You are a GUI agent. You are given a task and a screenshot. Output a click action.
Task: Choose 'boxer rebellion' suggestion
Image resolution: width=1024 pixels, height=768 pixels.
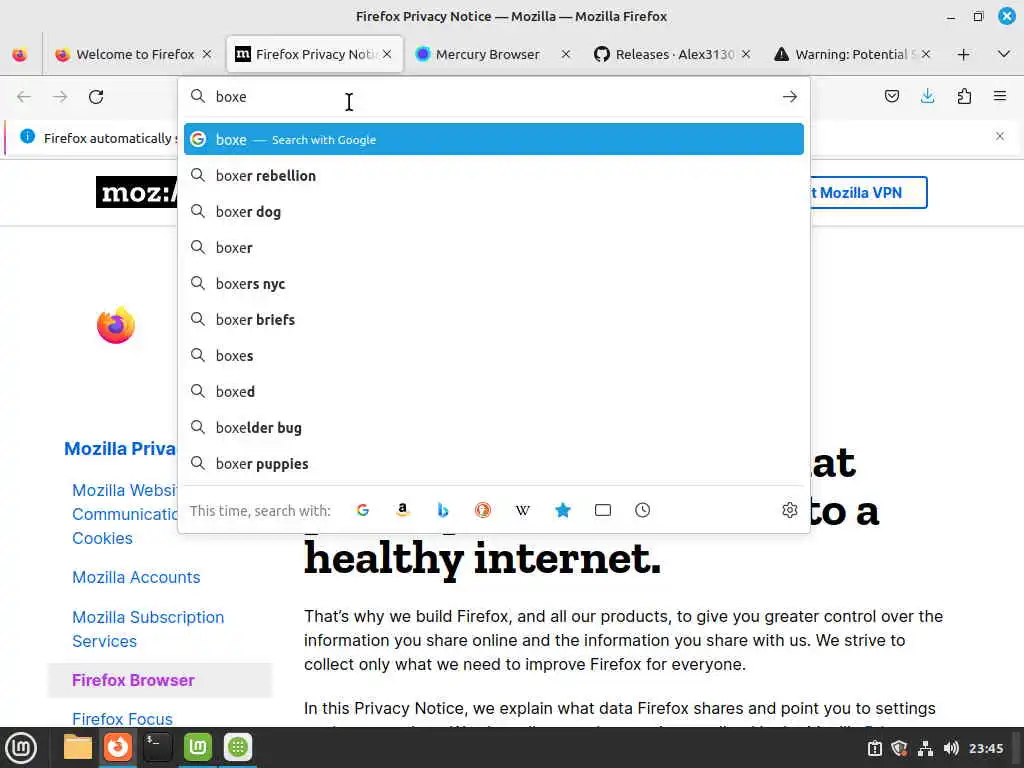[494, 176]
